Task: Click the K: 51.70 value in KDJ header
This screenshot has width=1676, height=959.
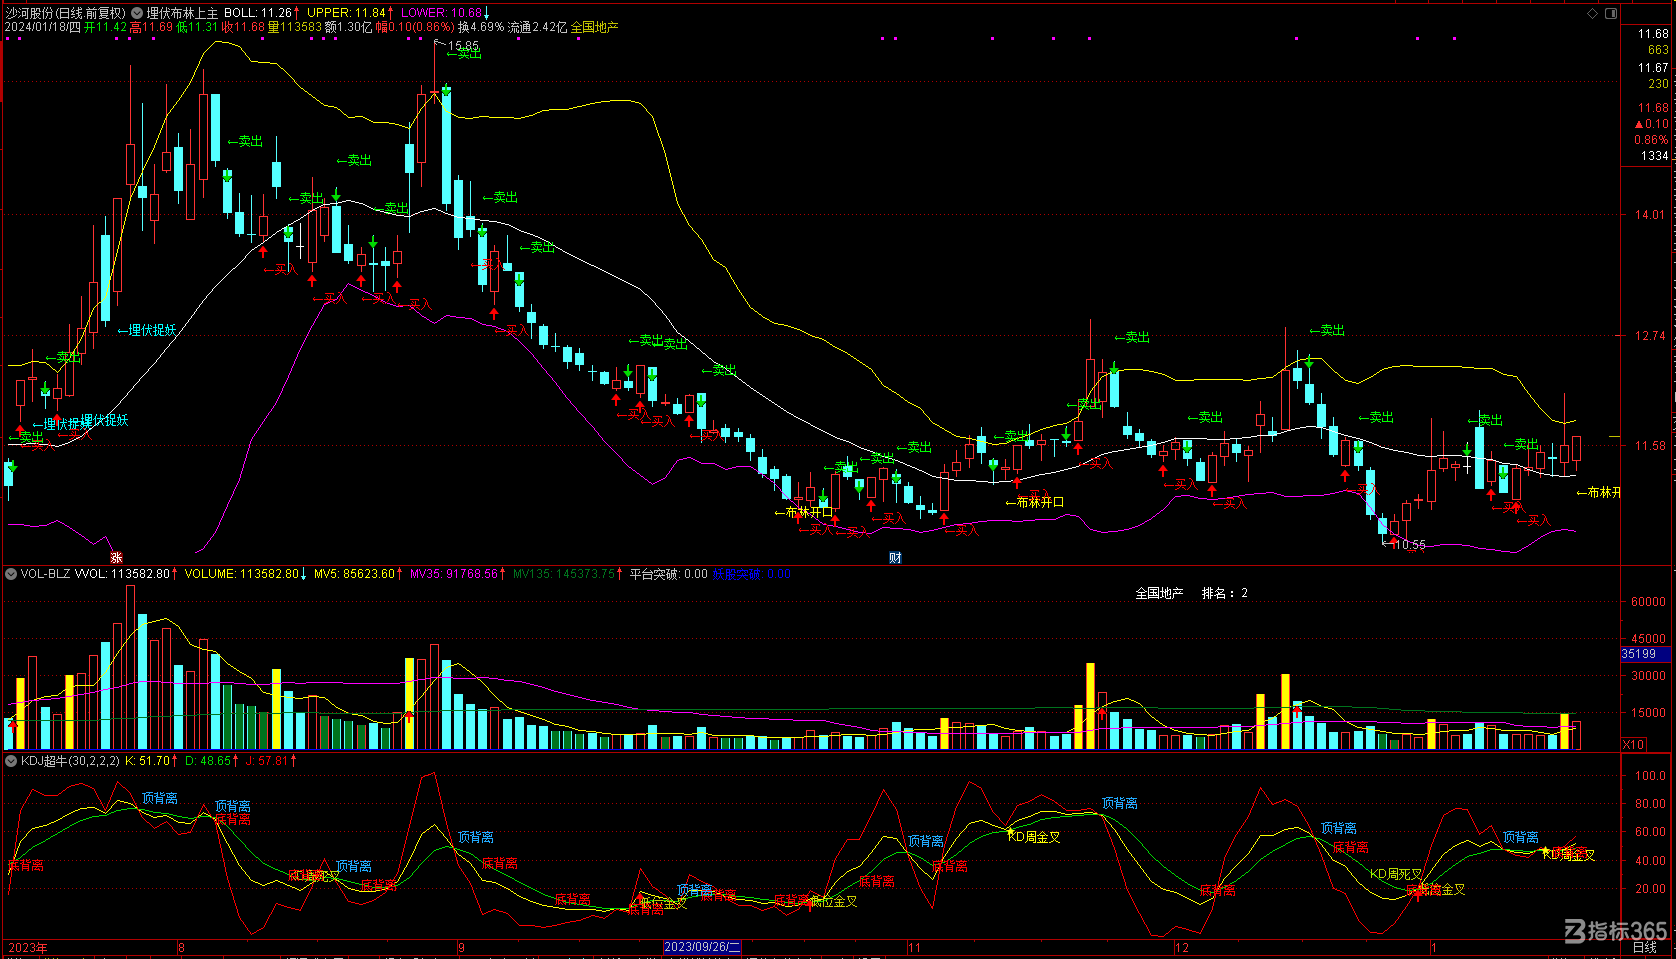Action: click(147, 761)
